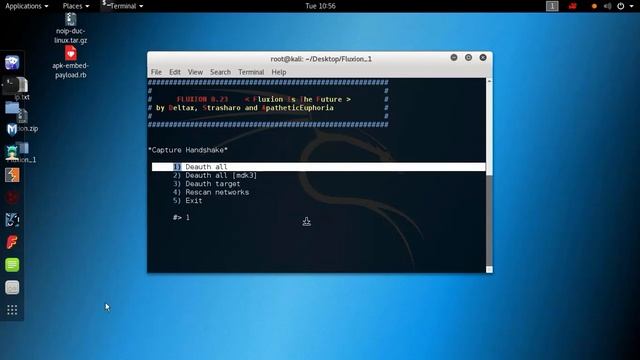Open the Burp Suite orange icon in dock
640x360 pixels.
[x=12, y=175]
